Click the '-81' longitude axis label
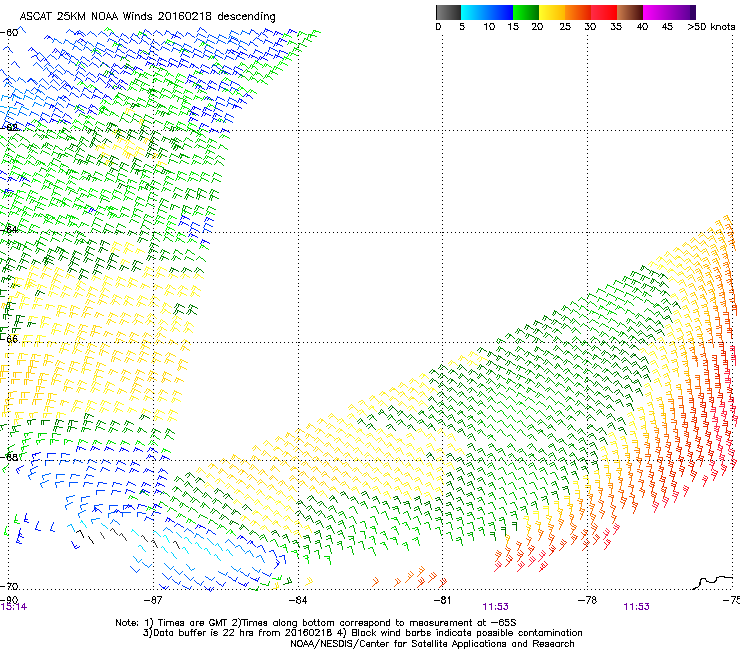 (442, 600)
